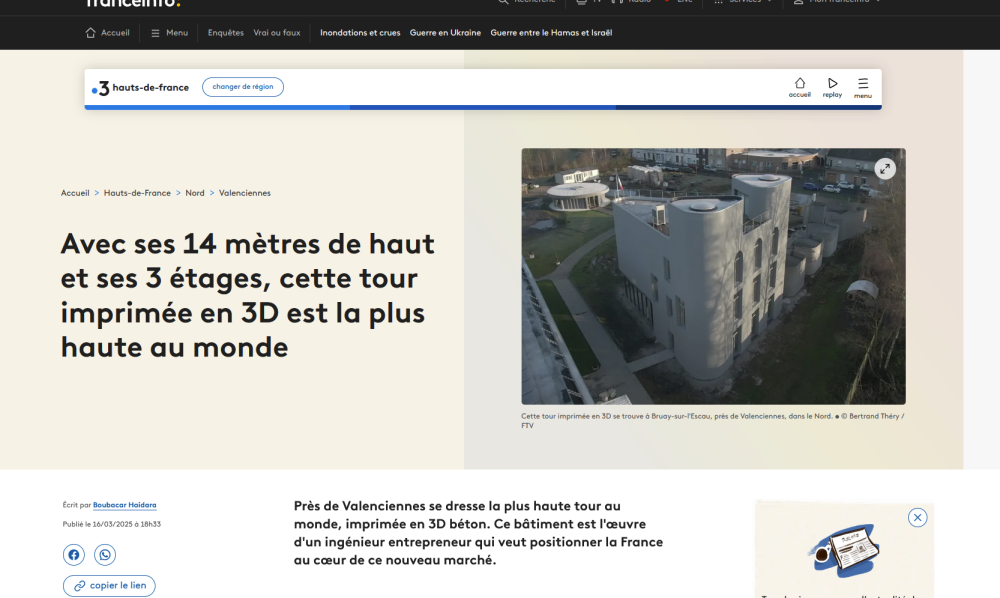Open Guerre entre le Hamas et Israël topic

[x=551, y=33]
